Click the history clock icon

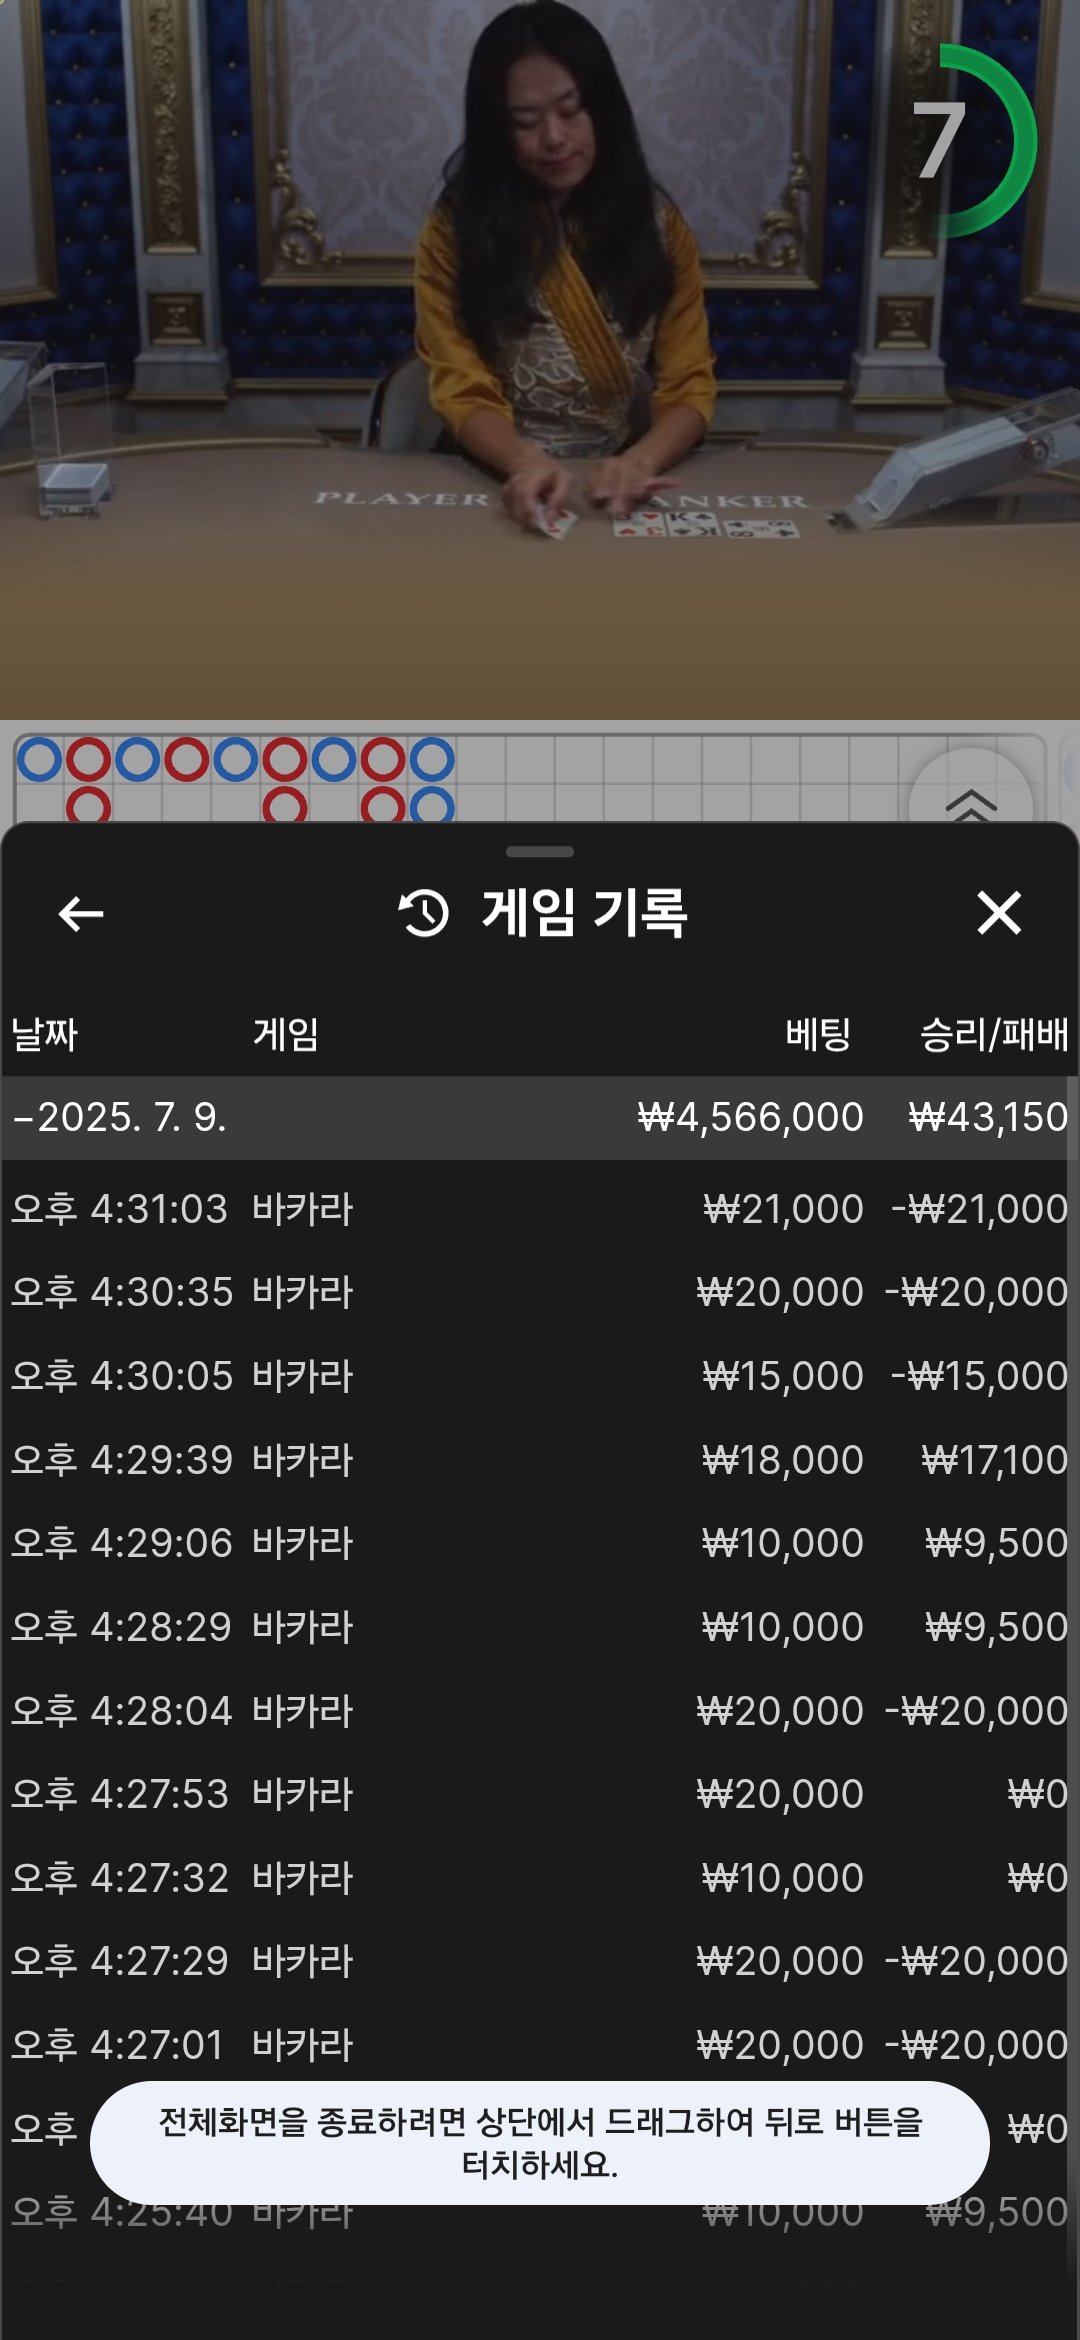(424, 913)
